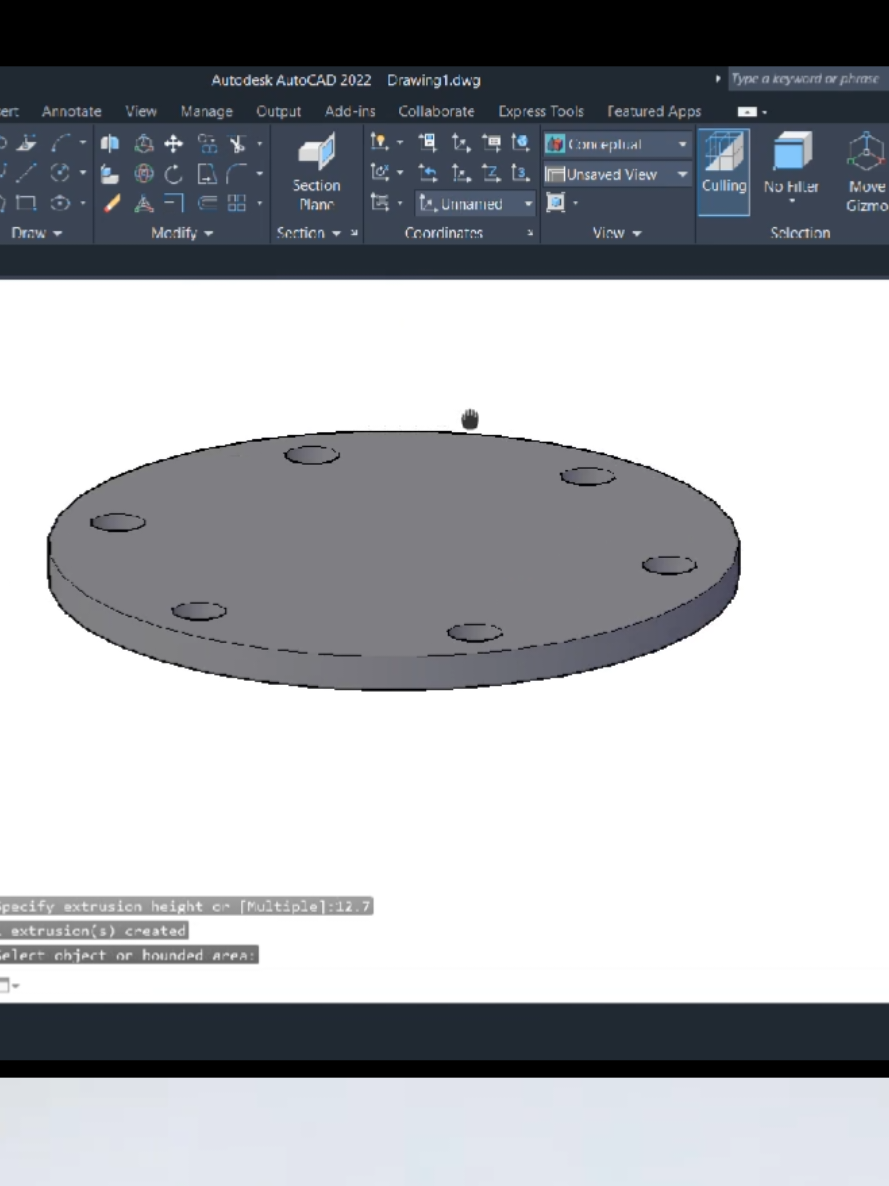Choose the Offset tool

coord(206,203)
